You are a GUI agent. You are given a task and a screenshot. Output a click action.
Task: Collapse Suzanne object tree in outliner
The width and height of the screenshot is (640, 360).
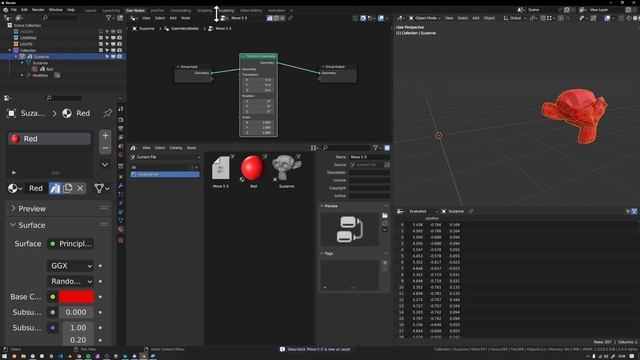pos(16,56)
